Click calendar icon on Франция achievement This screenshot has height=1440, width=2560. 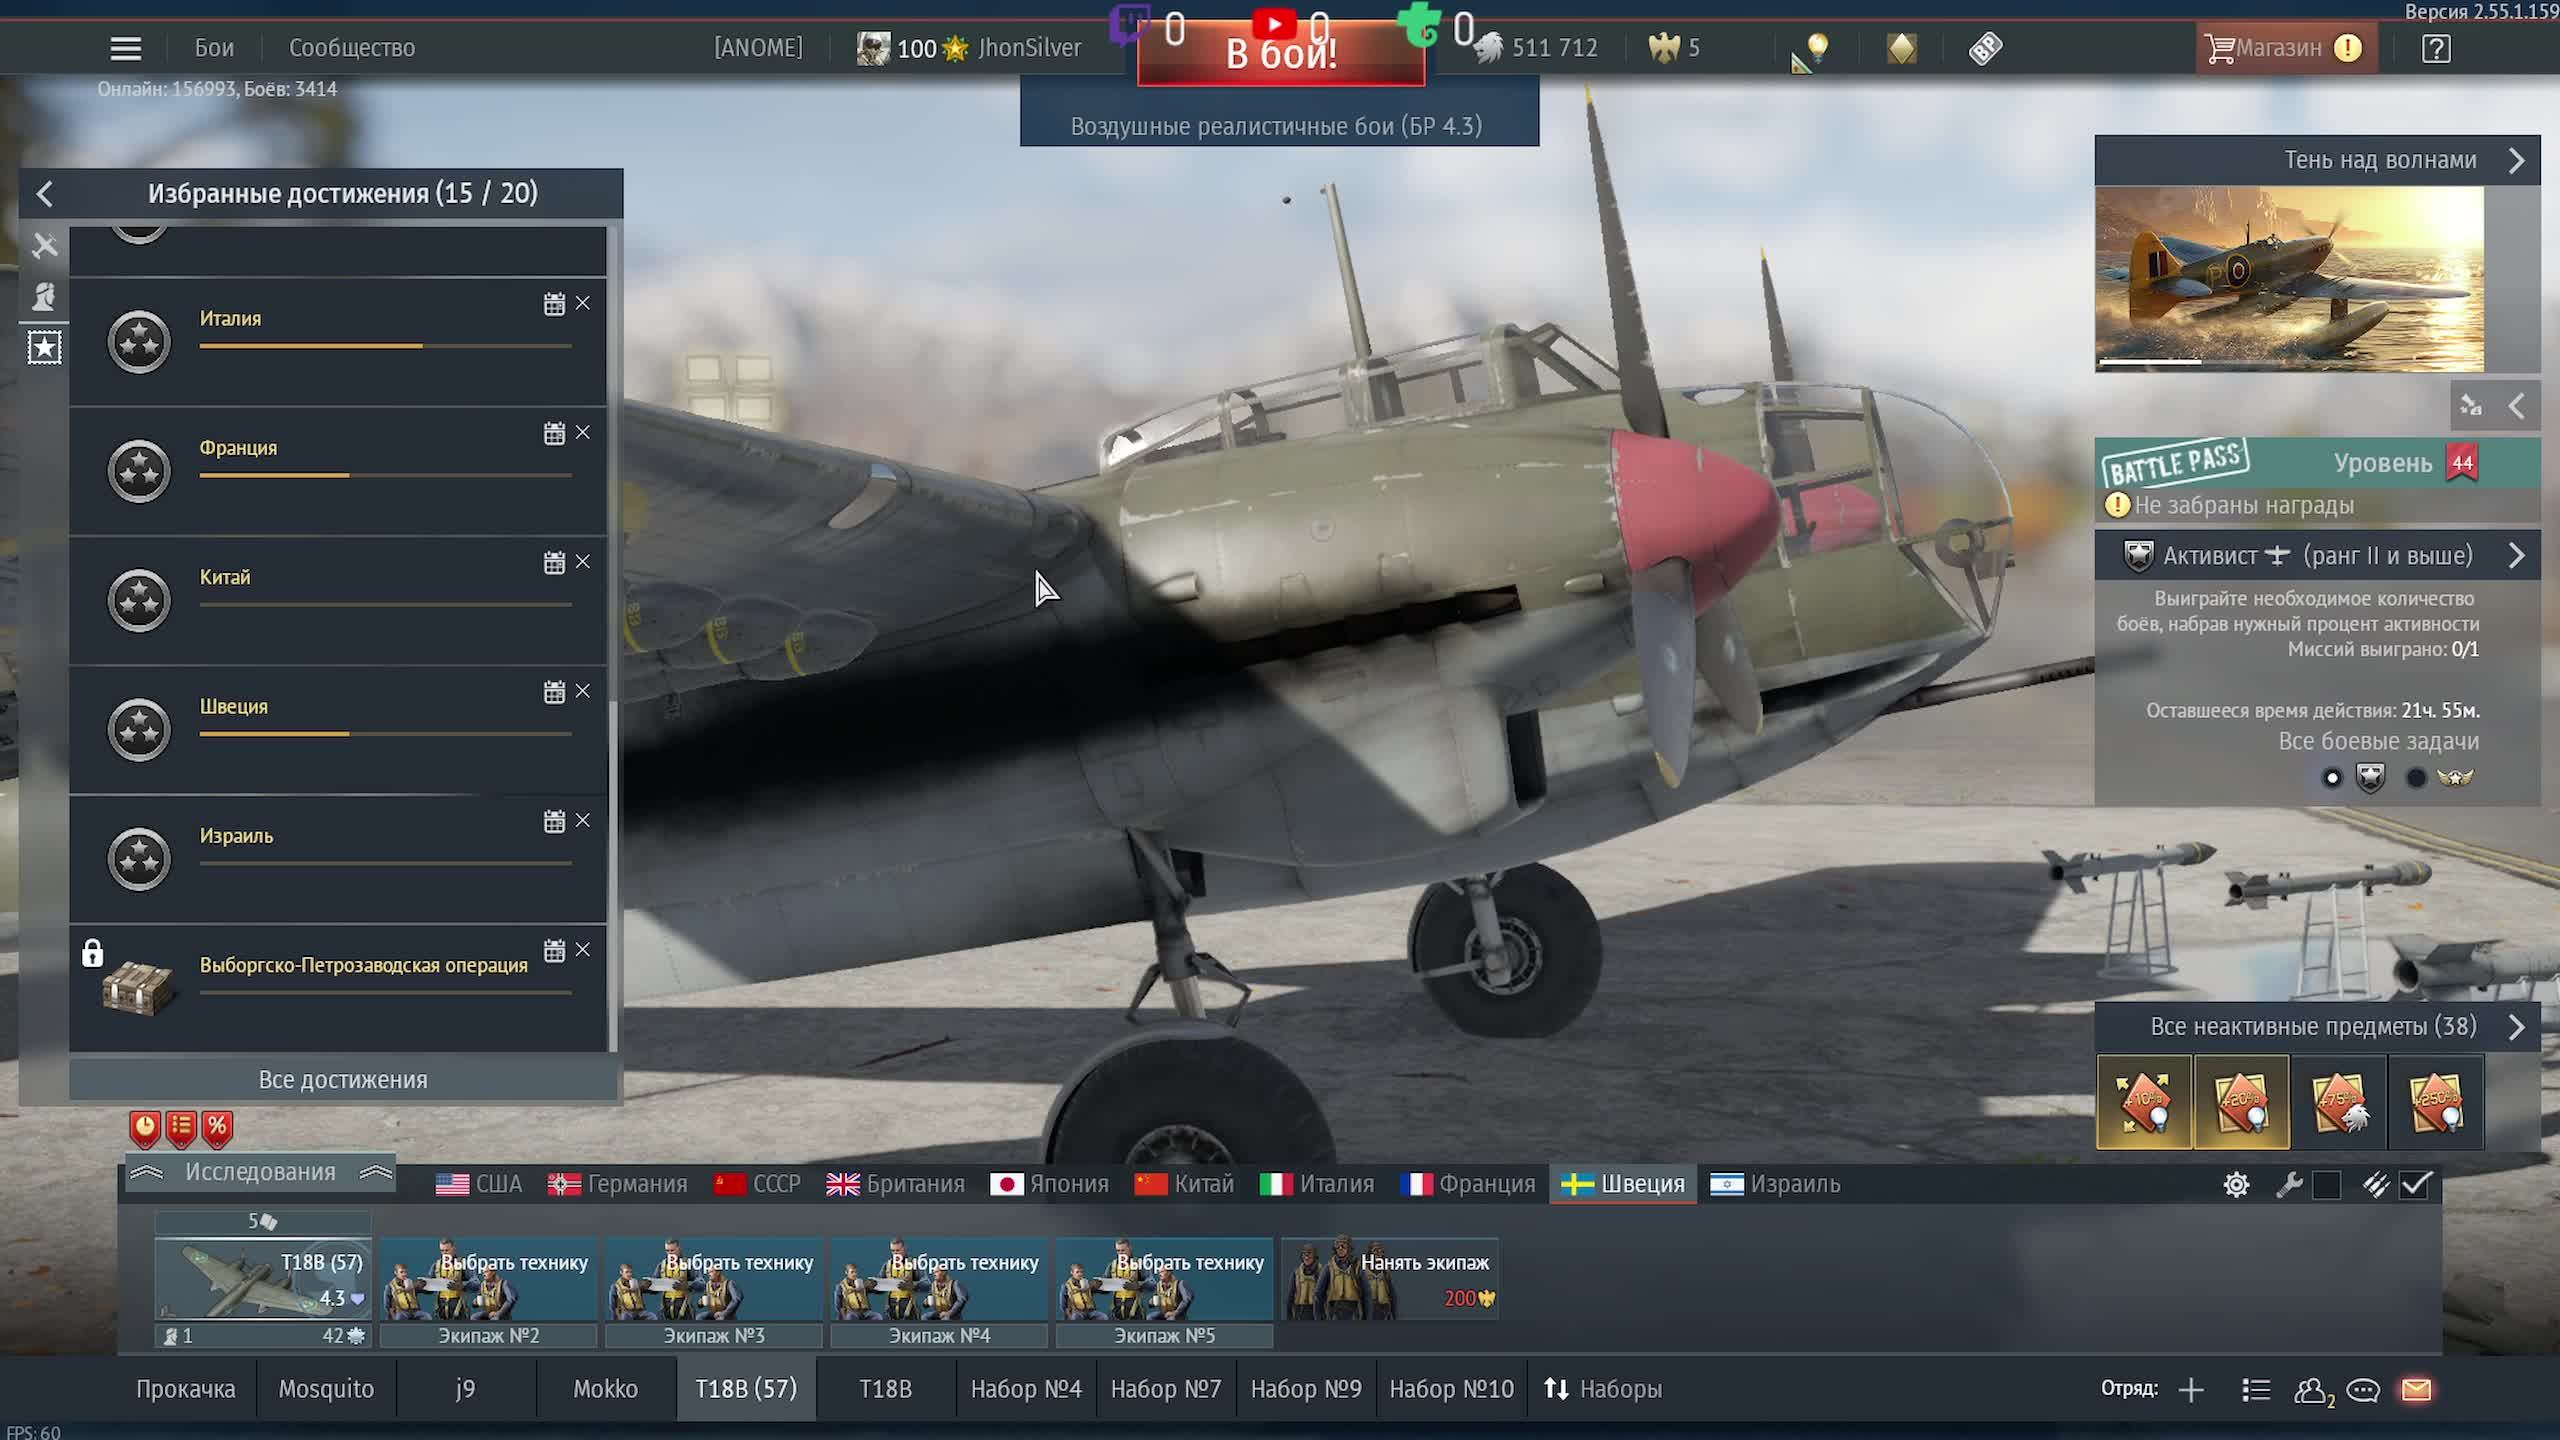(x=554, y=433)
